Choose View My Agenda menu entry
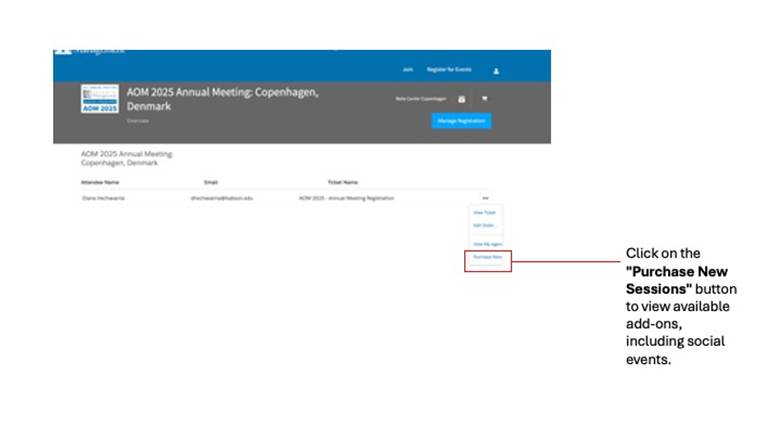Image resolution: width=781 pixels, height=439 pixels. coord(488,244)
